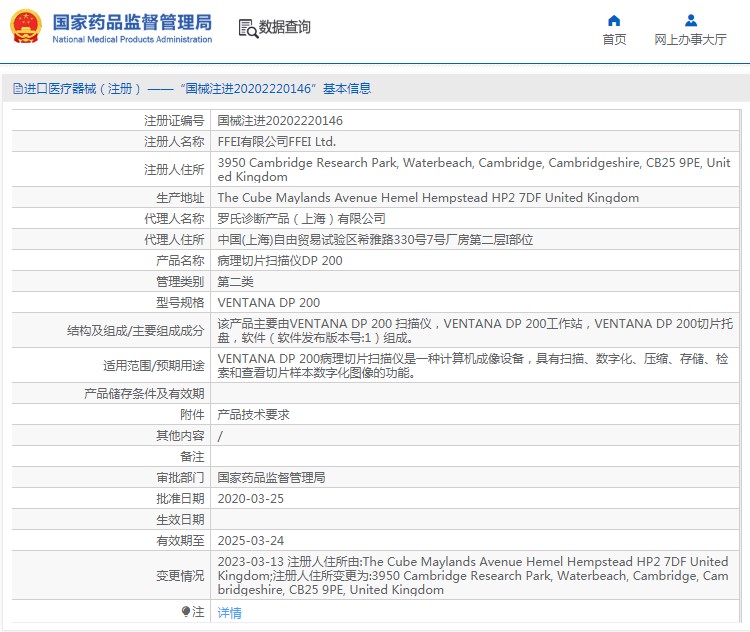
Task: Open the data query search icon
Action: [248, 28]
